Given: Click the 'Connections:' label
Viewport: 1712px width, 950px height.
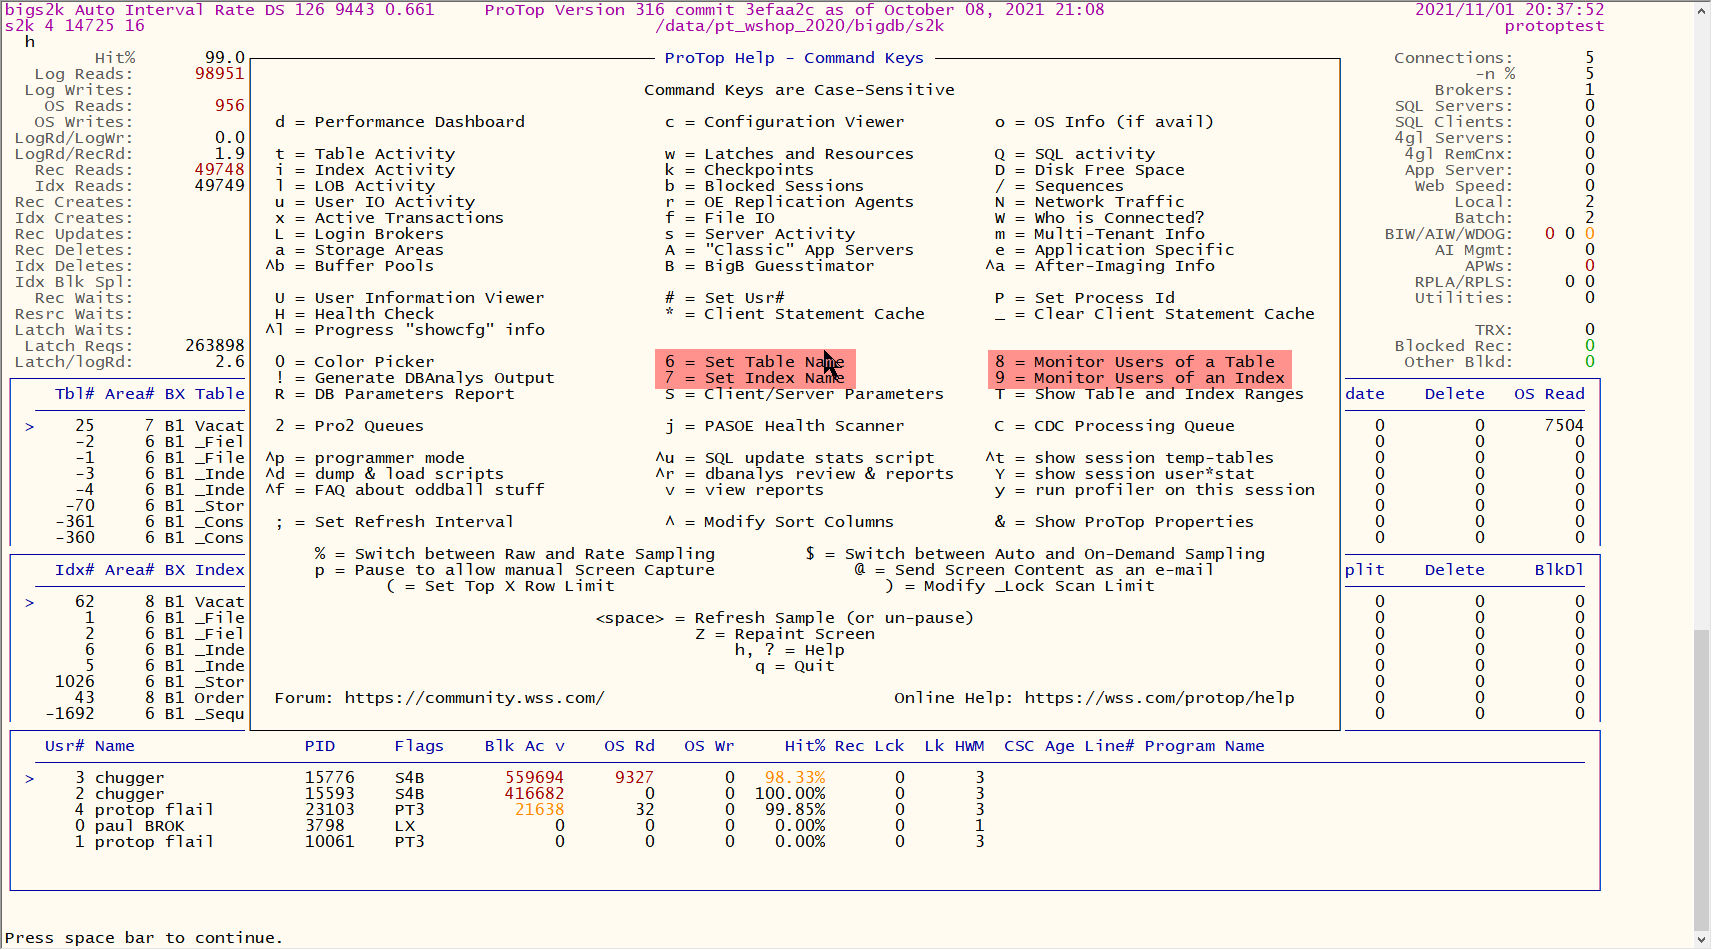Looking at the screenshot, I should pyautogui.click(x=1454, y=58).
